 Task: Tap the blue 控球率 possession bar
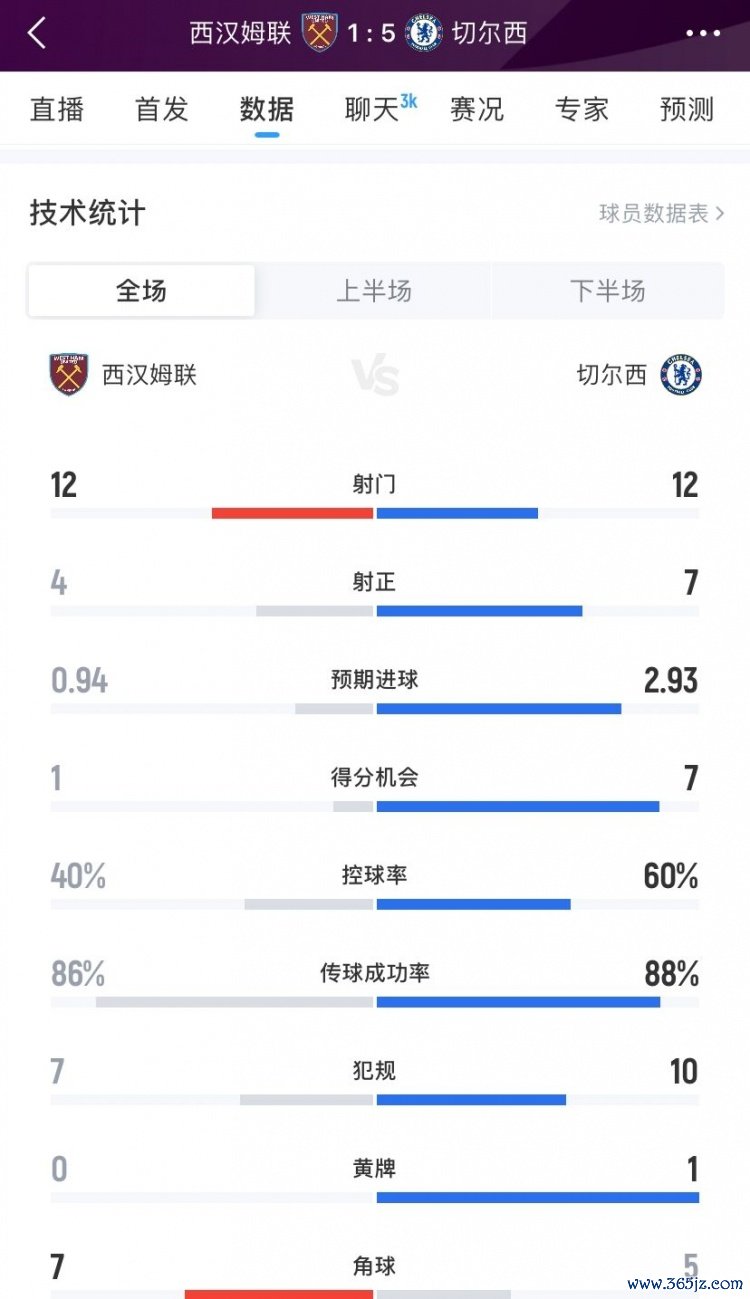[x=473, y=904]
